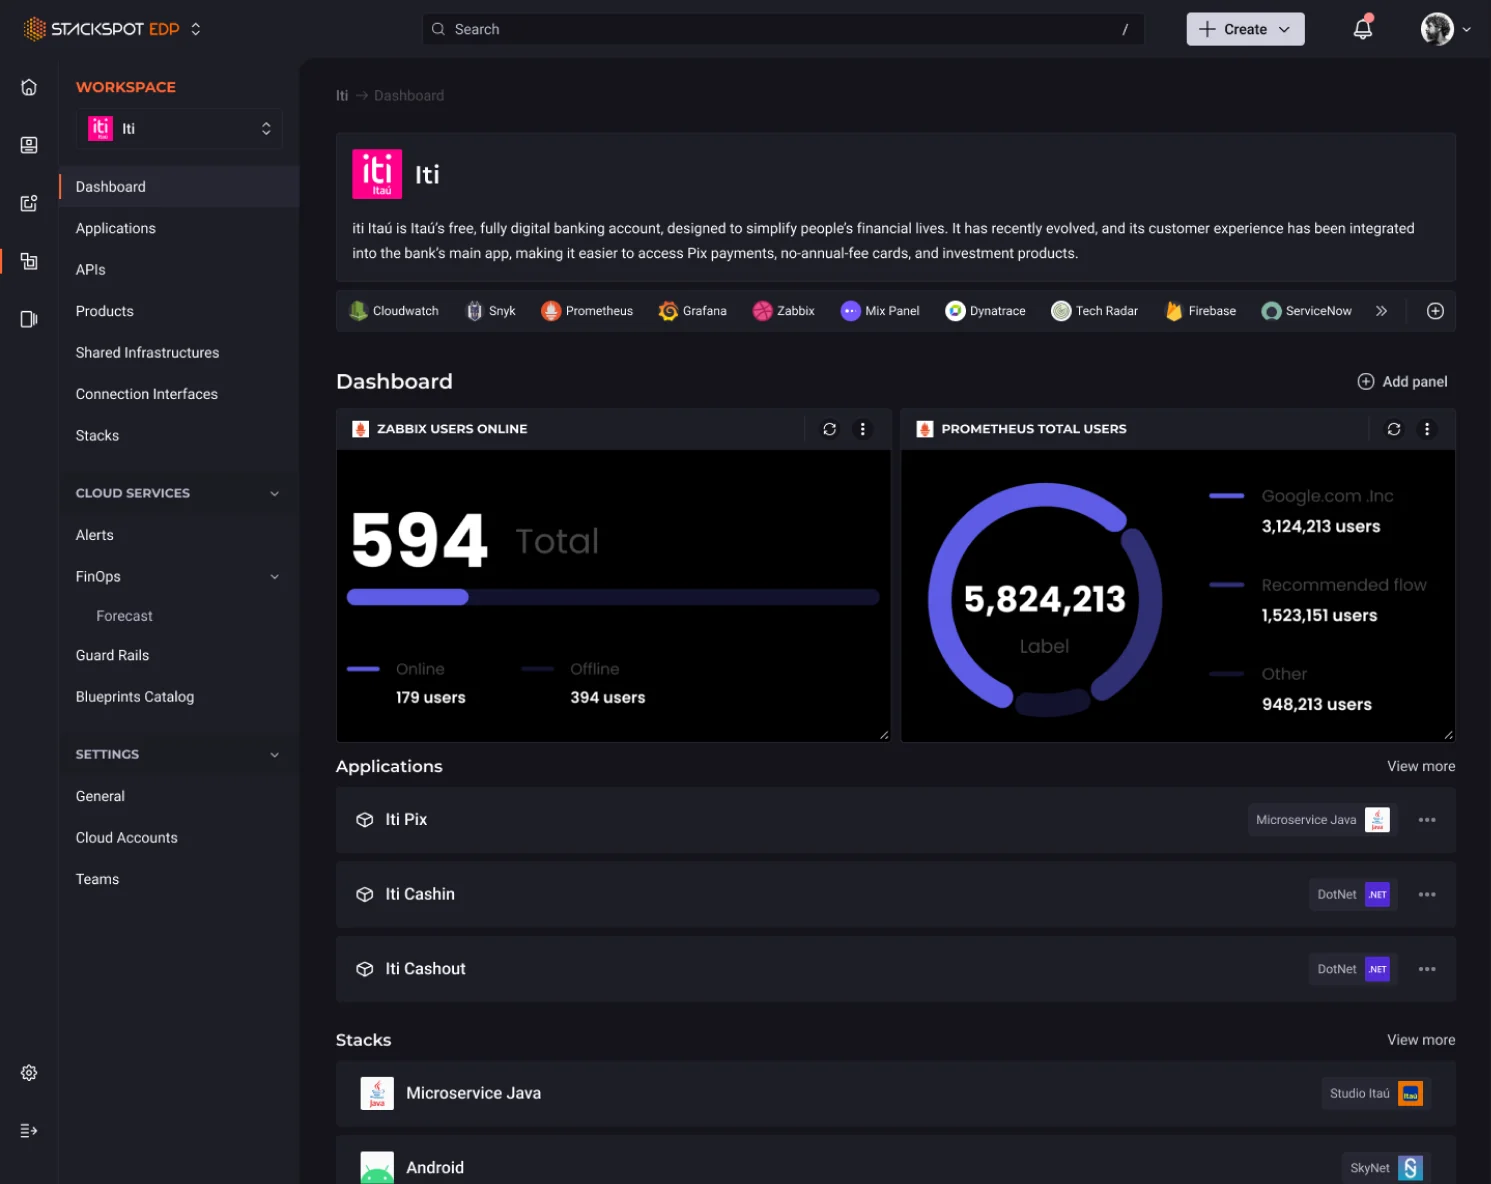
Task: Open more options for Iti Cashout
Action: point(1427,969)
